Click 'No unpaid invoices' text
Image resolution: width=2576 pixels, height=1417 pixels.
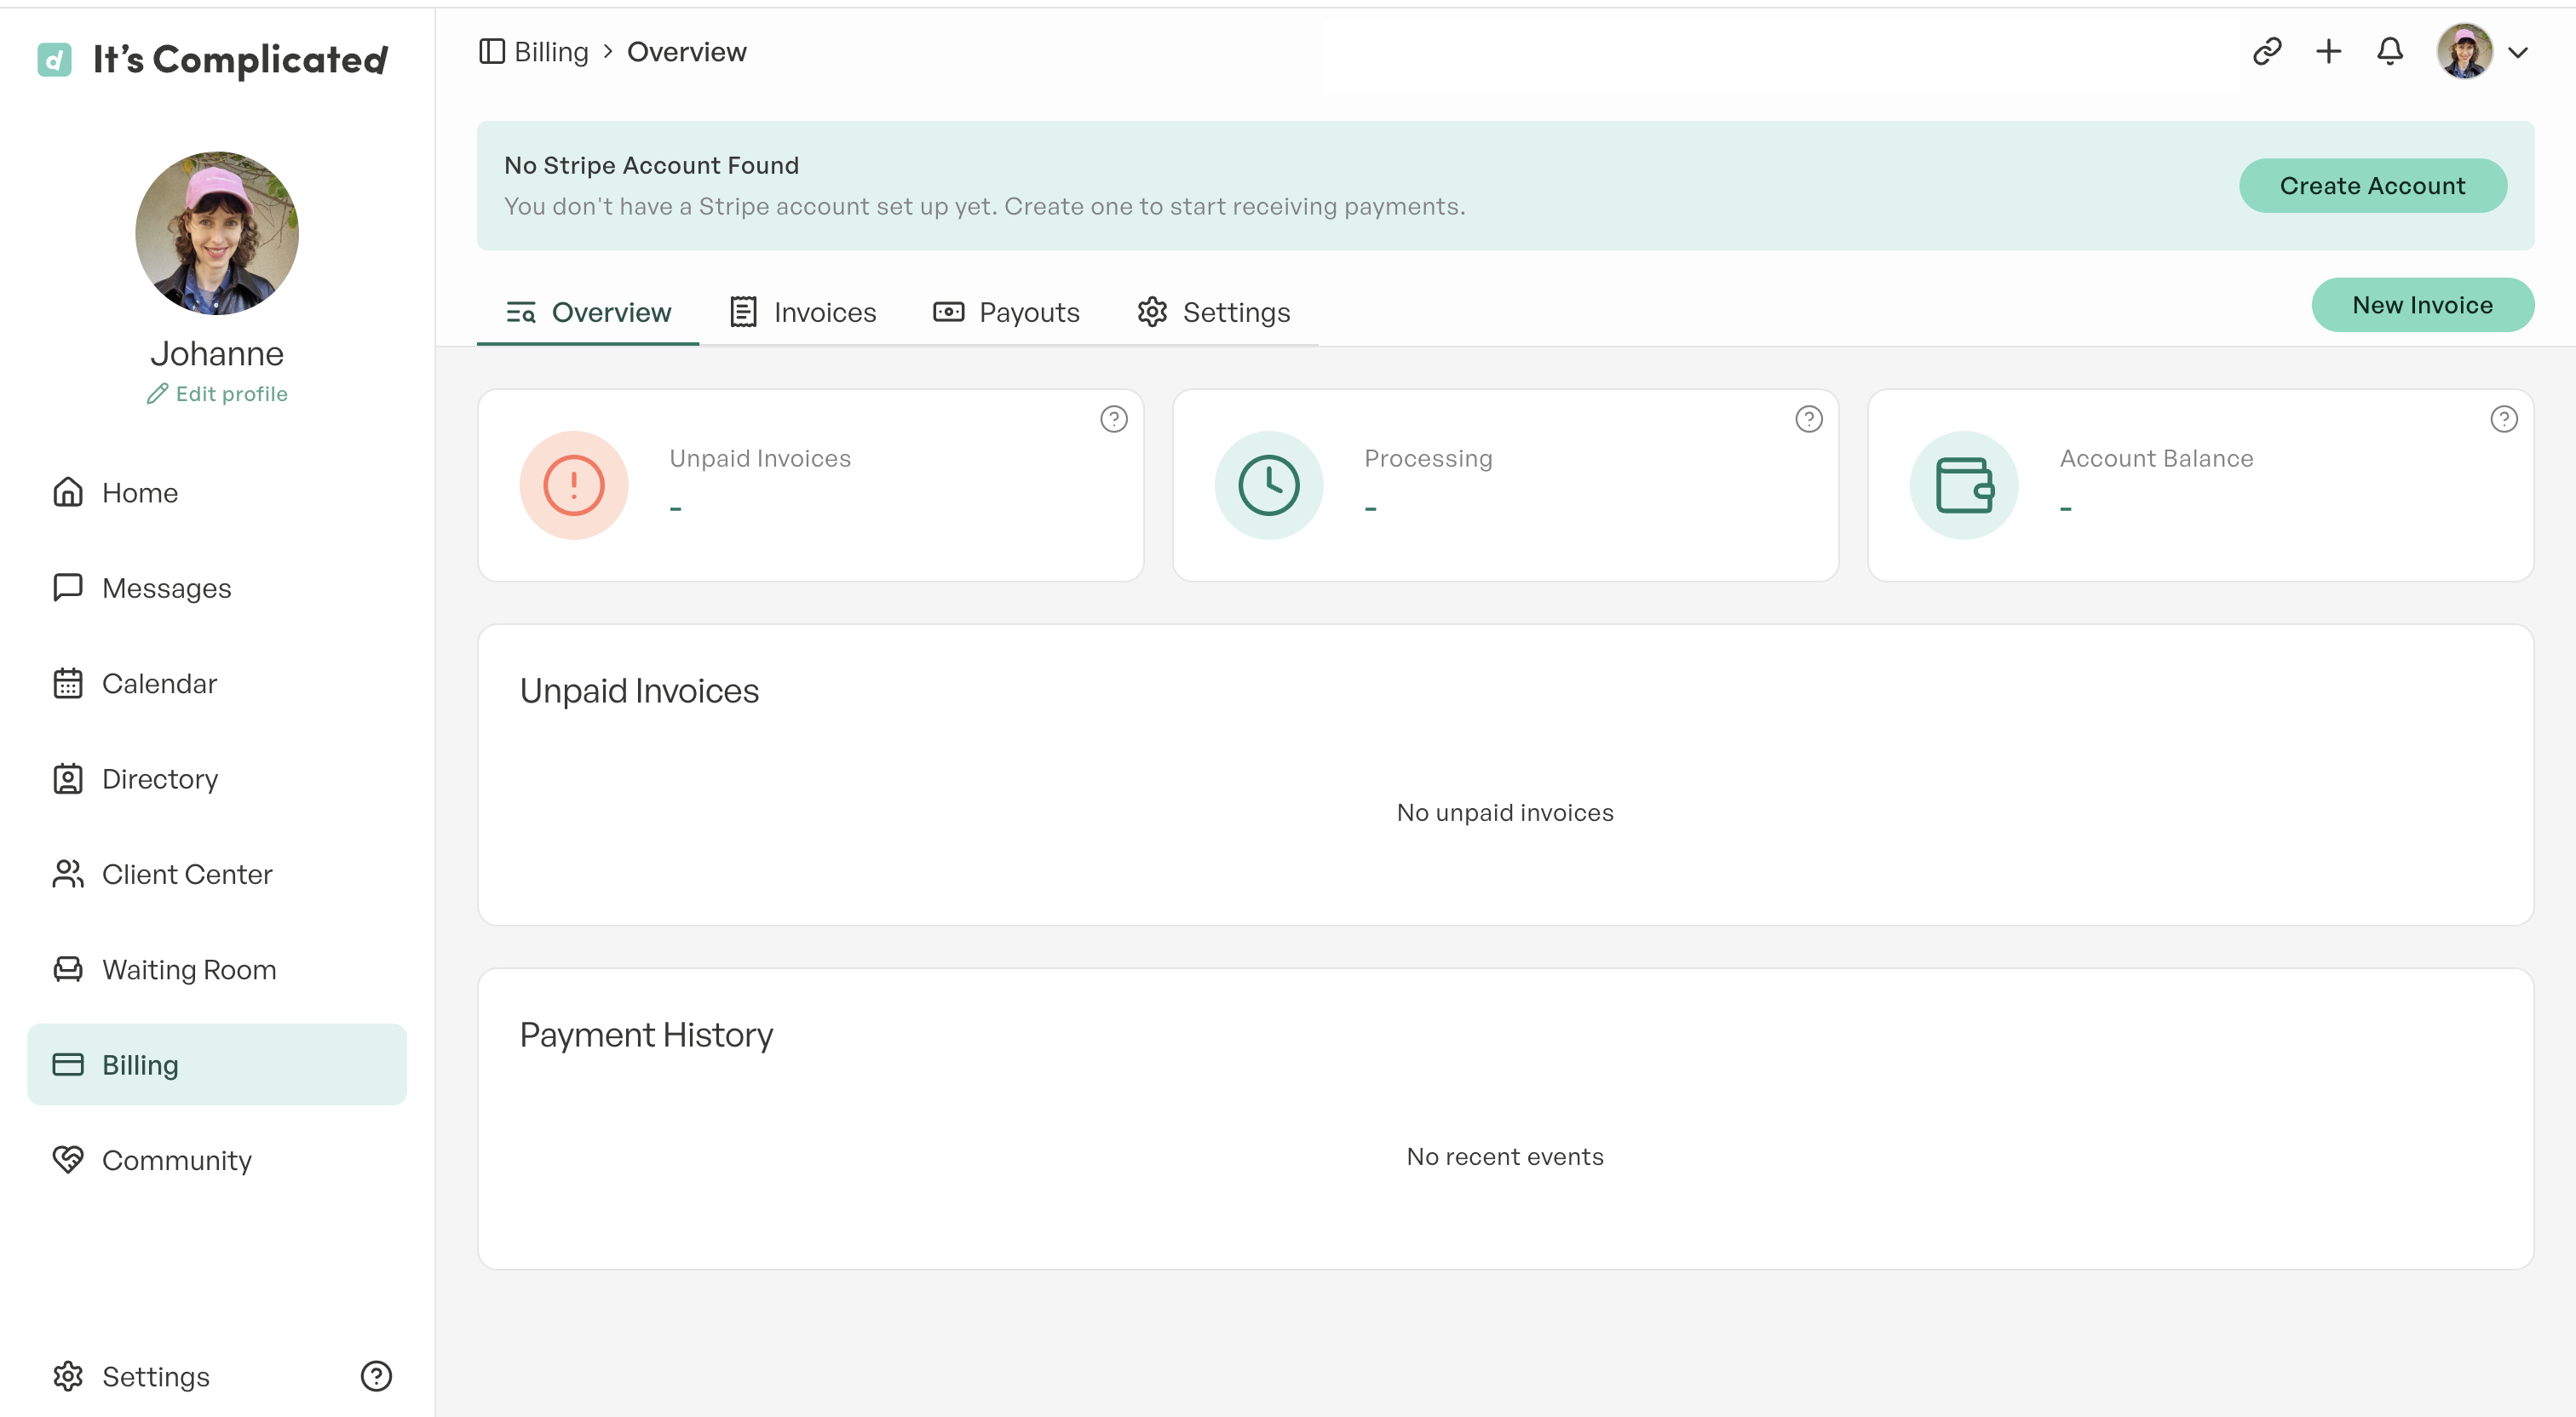pyautogui.click(x=1505, y=812)
